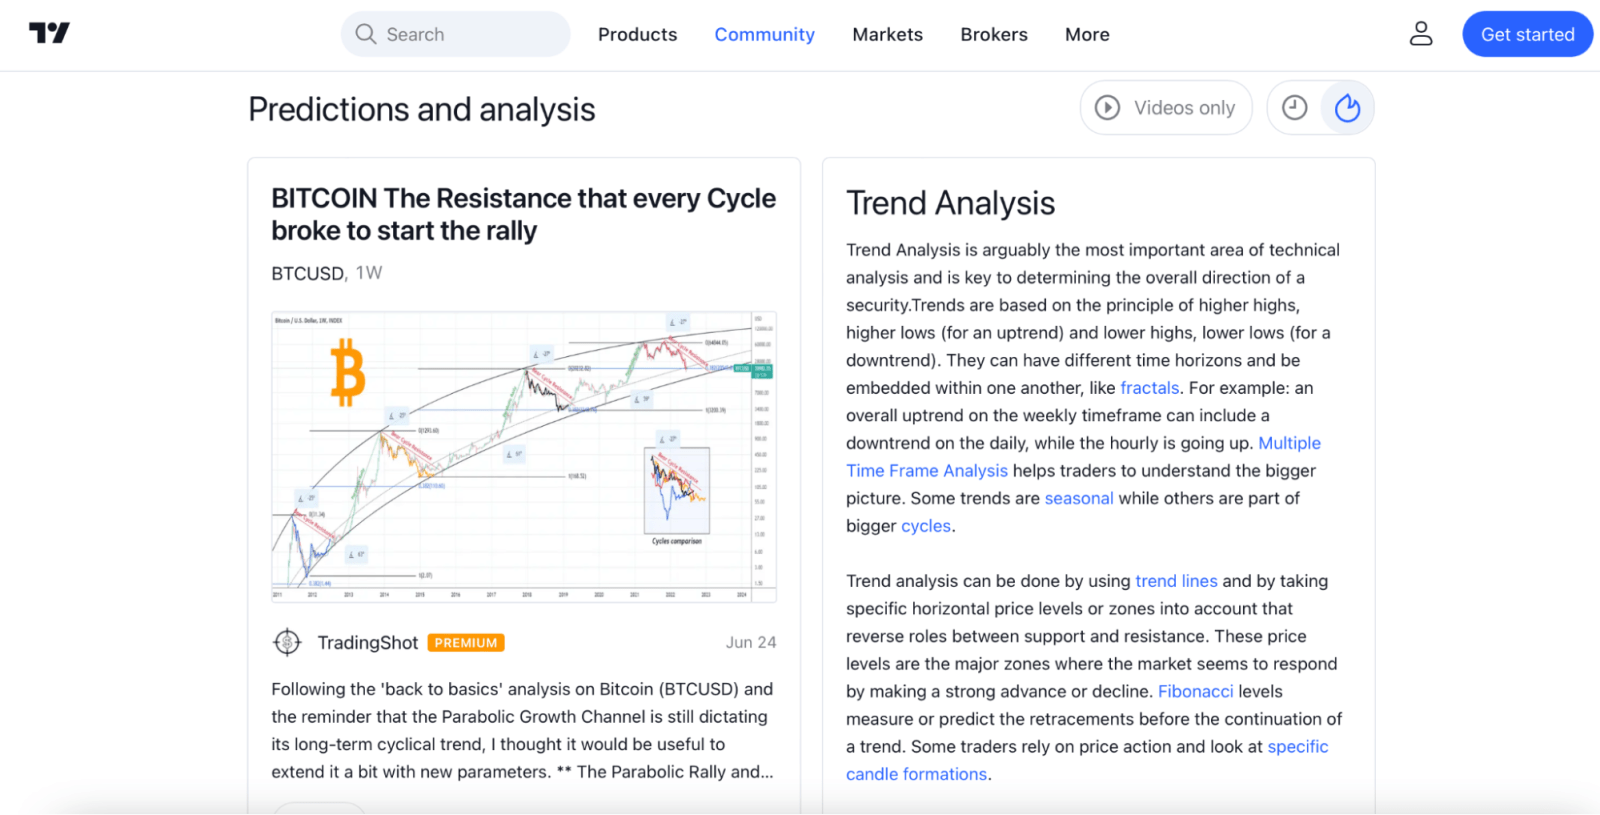Open the Markets menu
Screen dimensions: 1600x815
(x=887, y=34)
